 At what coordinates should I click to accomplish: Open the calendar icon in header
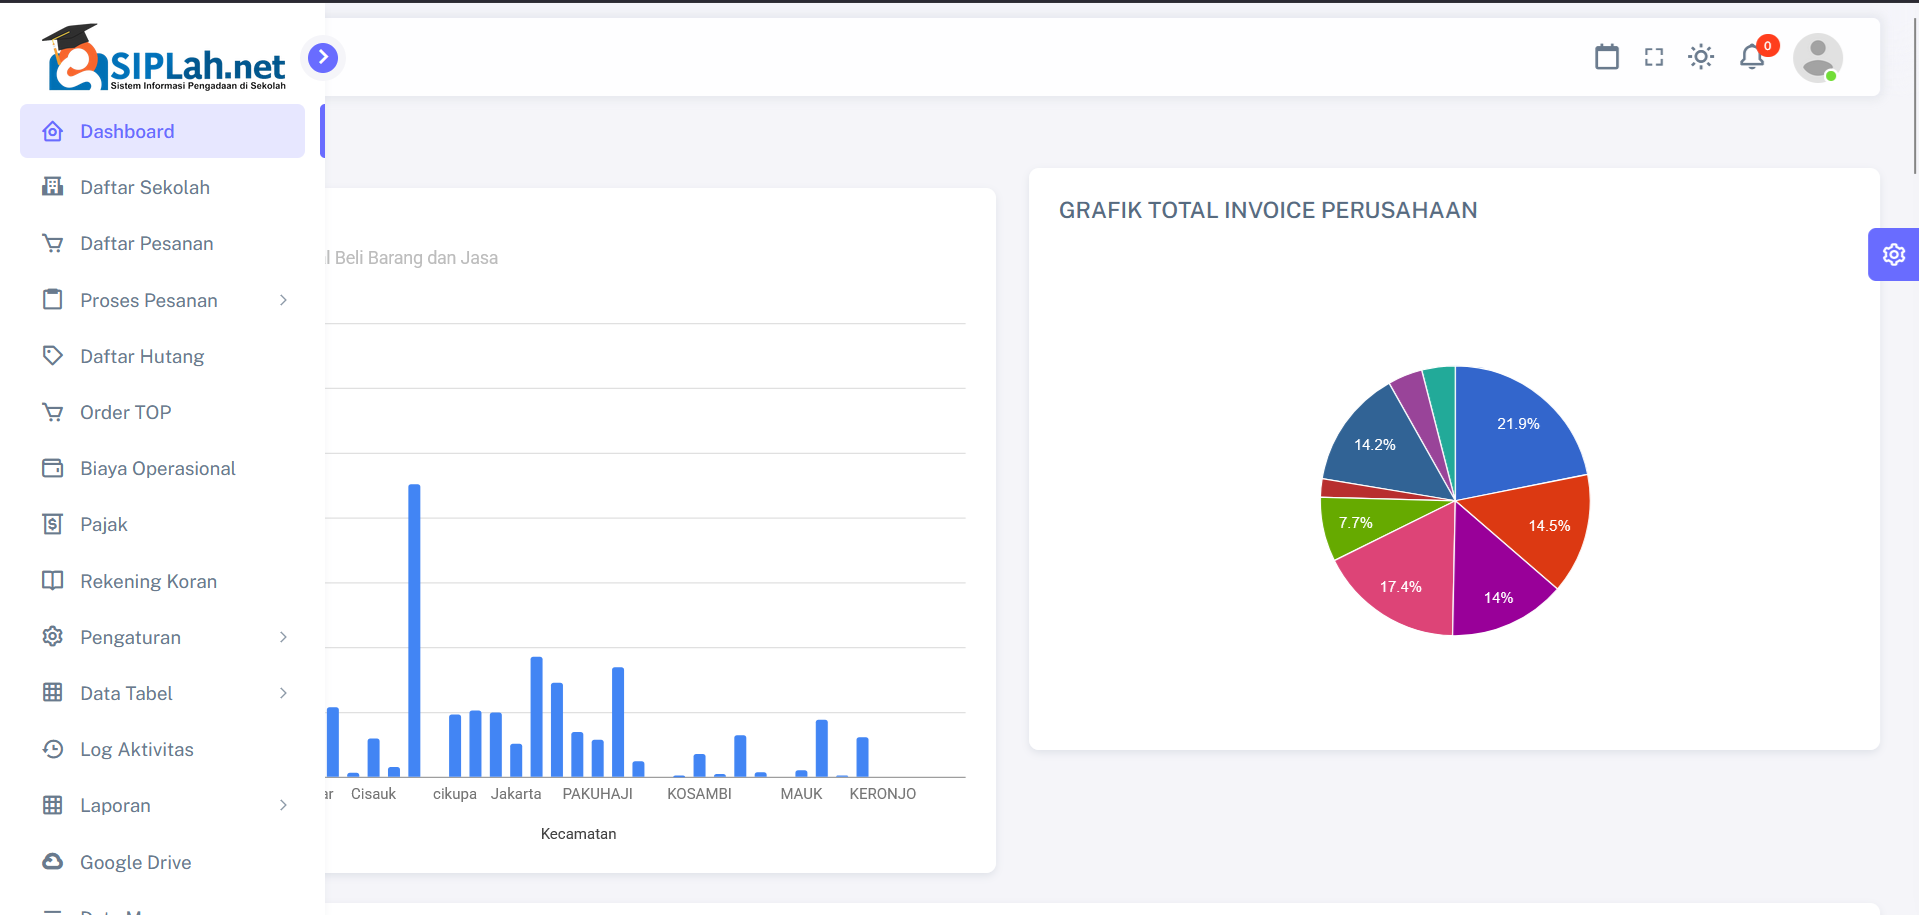(1606, 57)
